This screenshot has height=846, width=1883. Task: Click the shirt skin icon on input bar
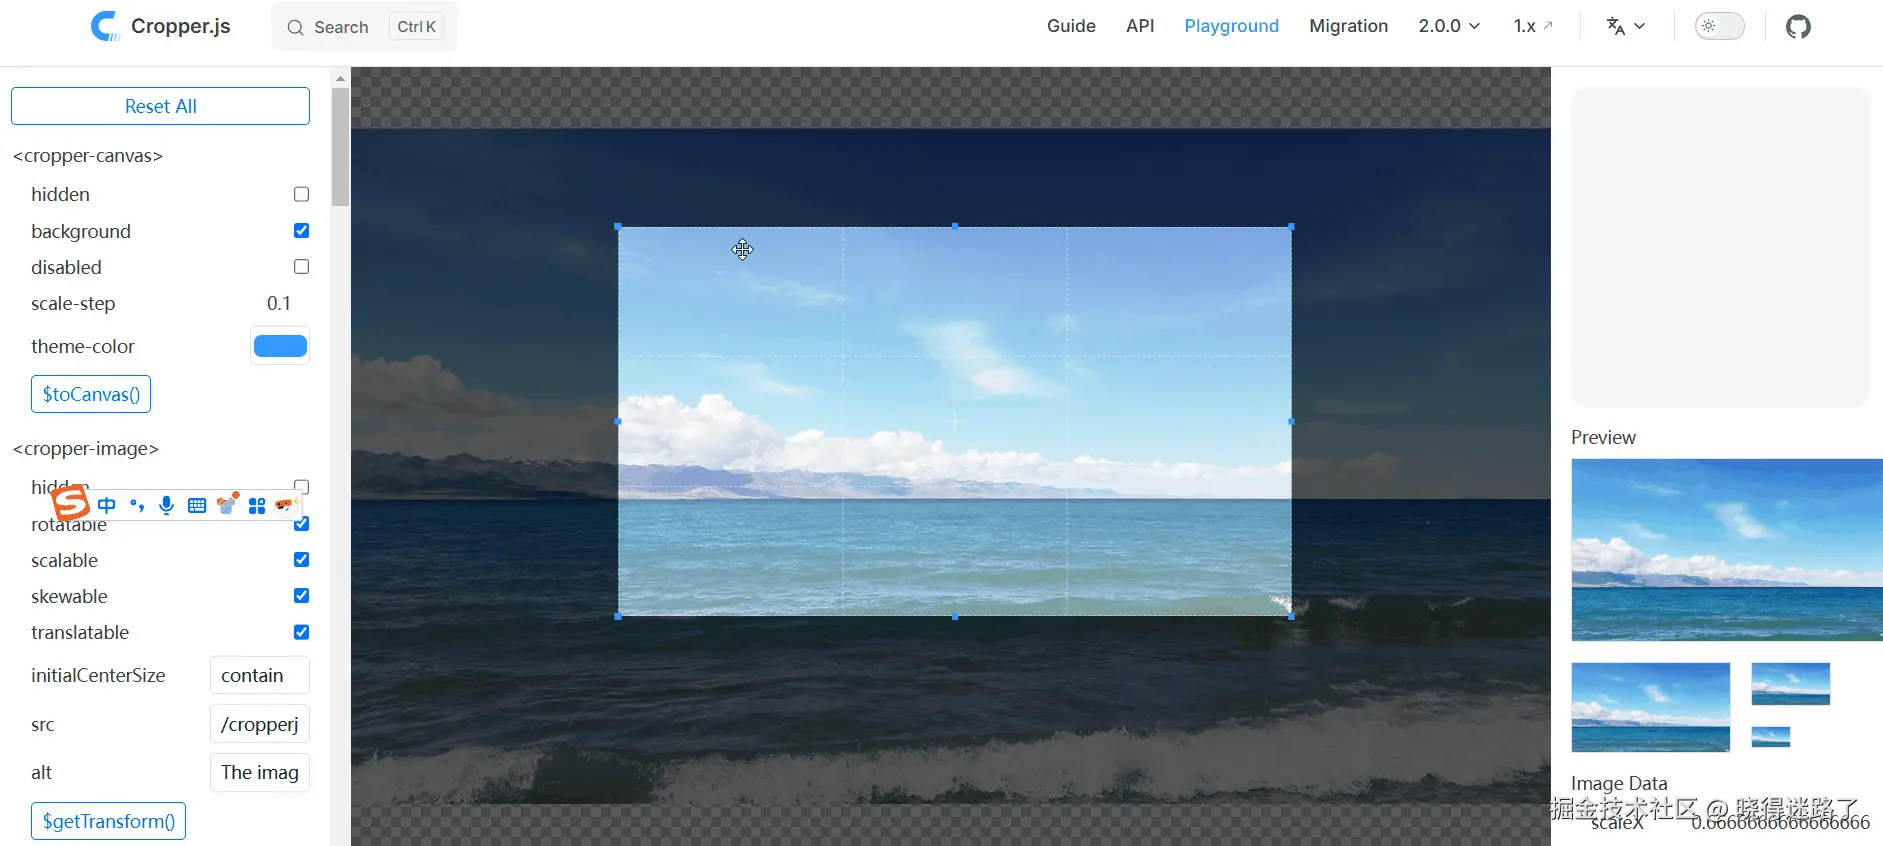pos(227,503)
